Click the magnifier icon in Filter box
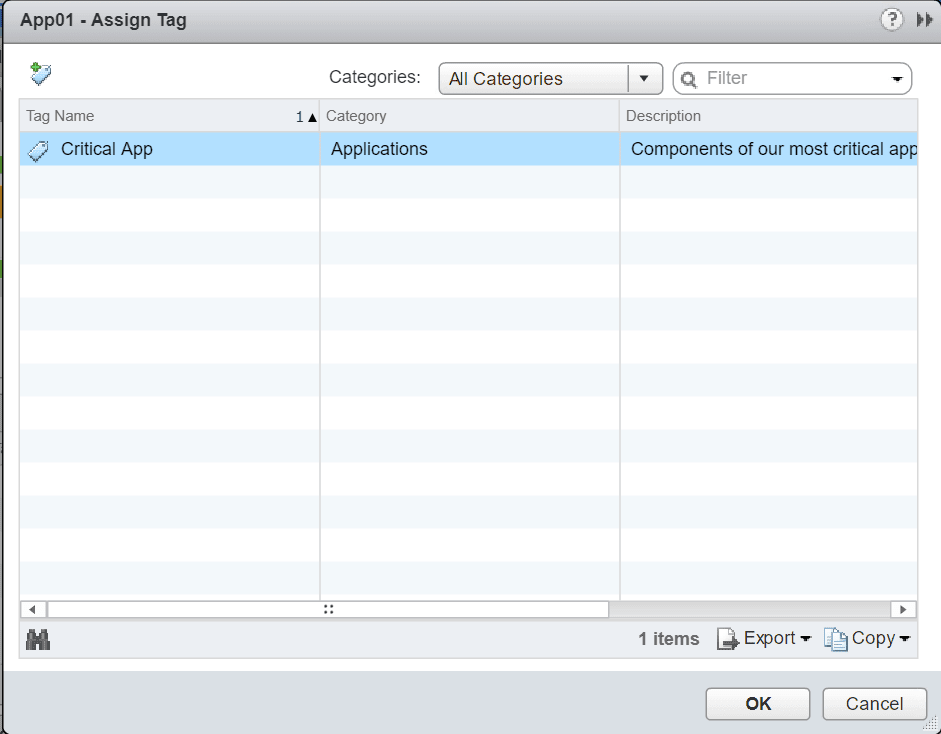The width and height of the screenshot is (941, 734). [688, 79]
